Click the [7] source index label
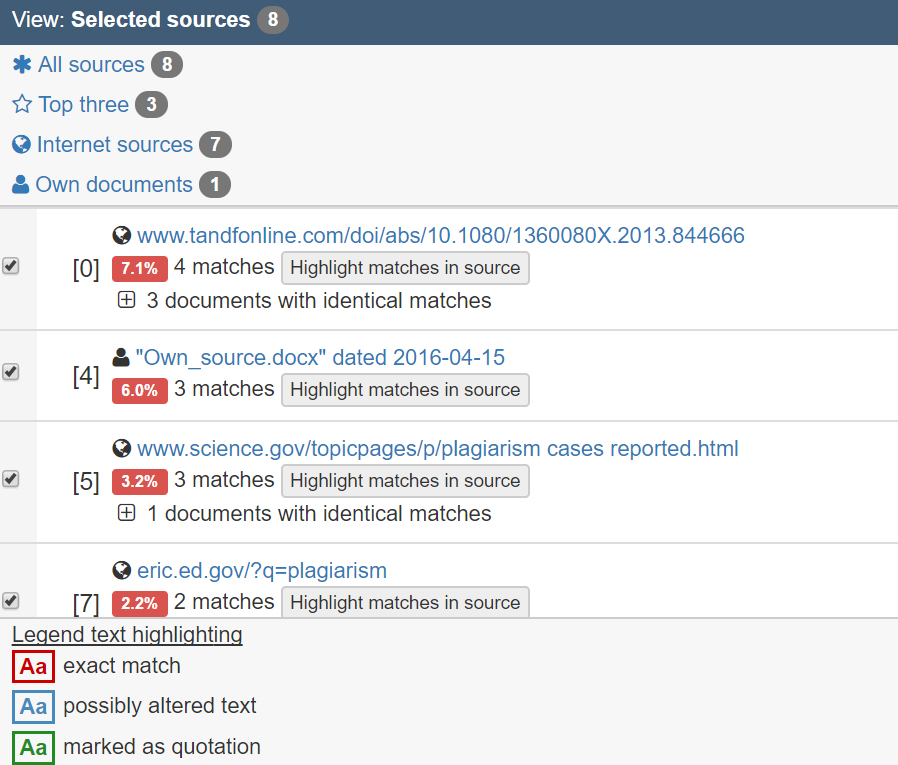The width and height of the screenshot is (898, 765). [86, 604]
